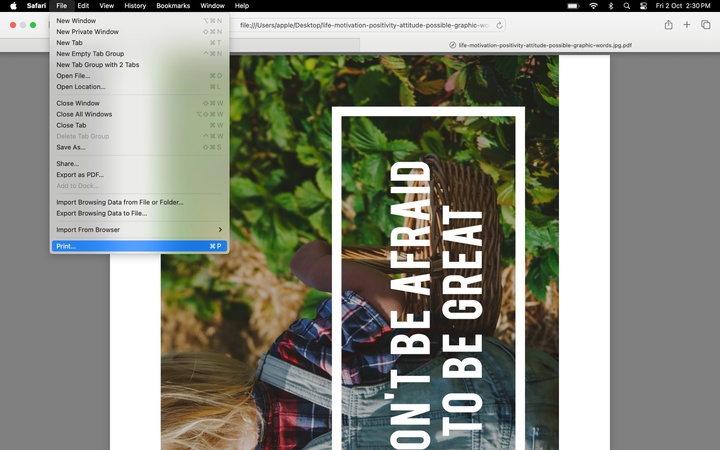
Task: Select Close Window entry
Action: pyautogui.click(x=139, y=103)
